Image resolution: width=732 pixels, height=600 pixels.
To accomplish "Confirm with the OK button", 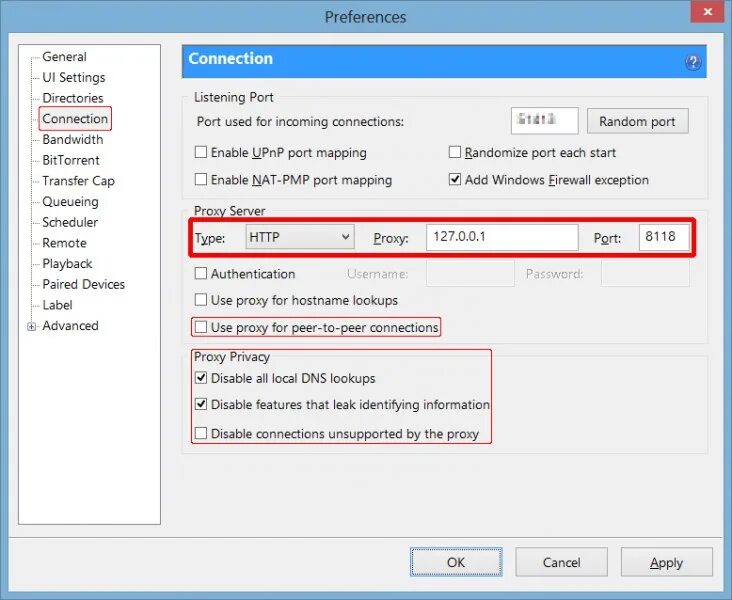I will click(x=456, y=562).
